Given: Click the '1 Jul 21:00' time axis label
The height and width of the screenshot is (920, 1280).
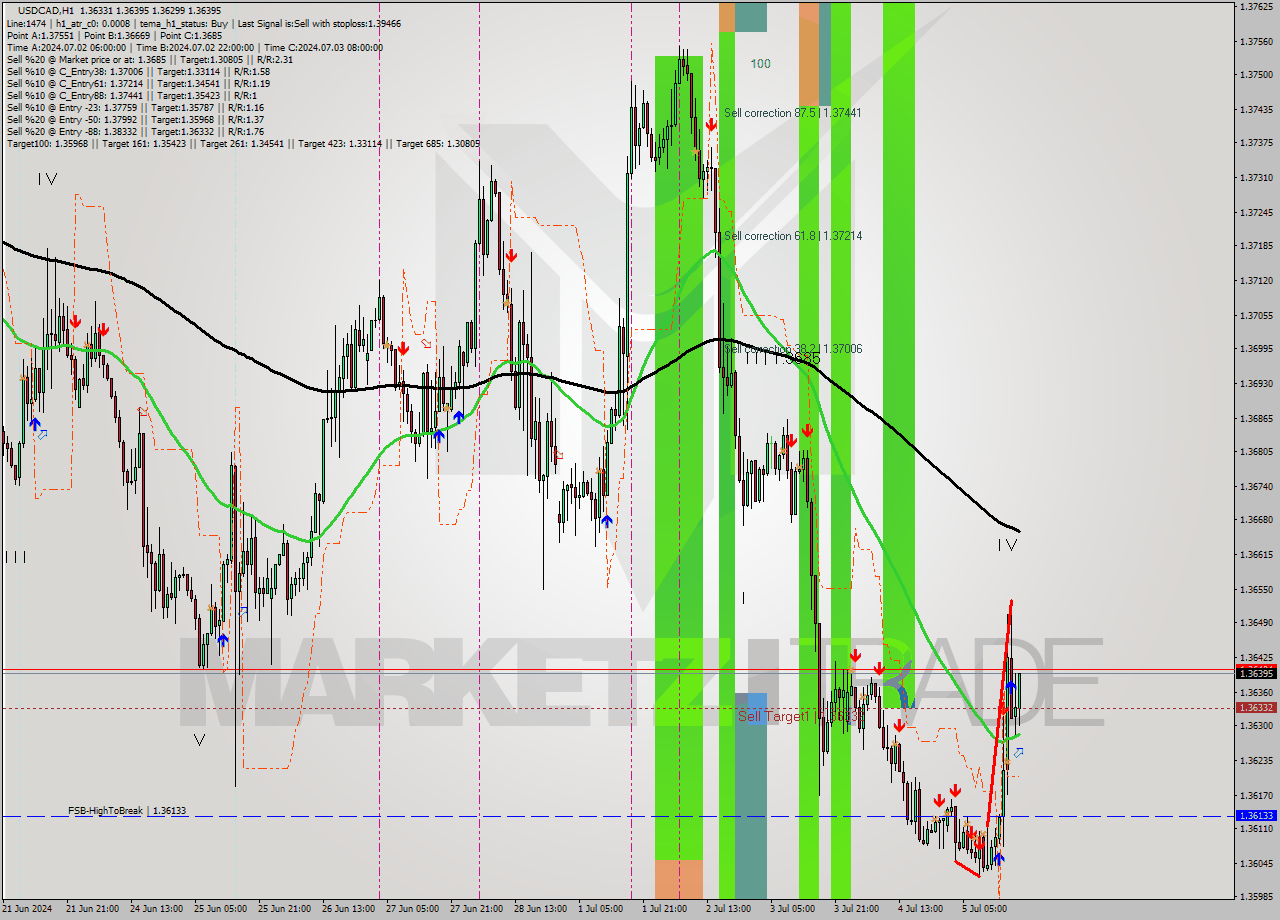Looking at the screenshot, I should (664, 909).
